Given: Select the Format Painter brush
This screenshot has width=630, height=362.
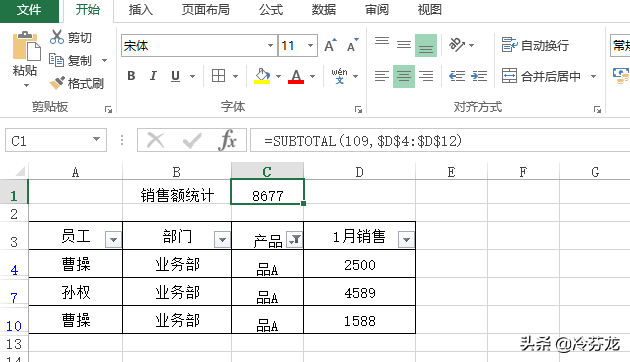Looking at the screenshot, I should tap(57, 83).
